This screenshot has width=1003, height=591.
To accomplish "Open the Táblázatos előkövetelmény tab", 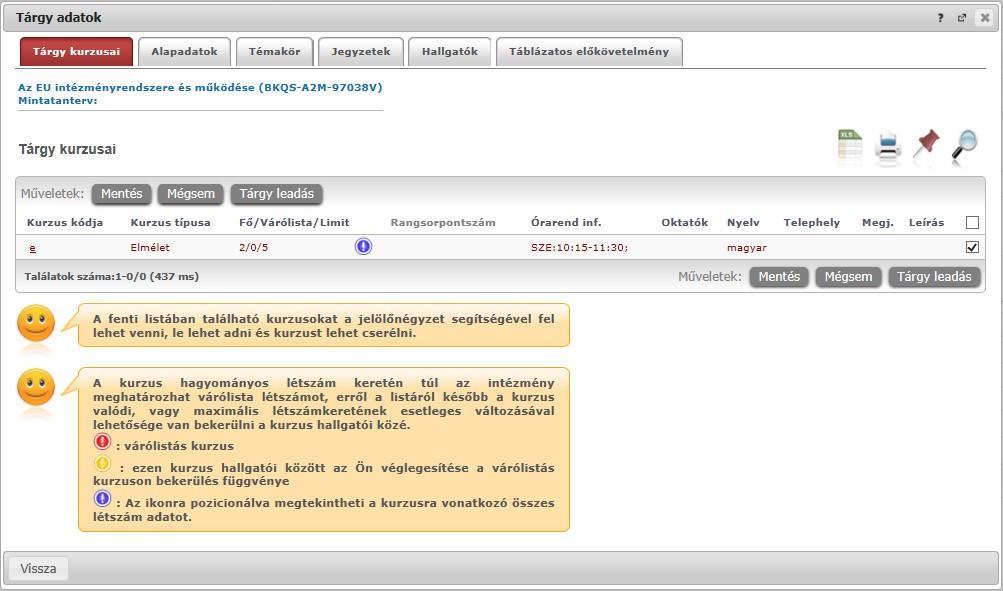I will [x=589, y=52].
